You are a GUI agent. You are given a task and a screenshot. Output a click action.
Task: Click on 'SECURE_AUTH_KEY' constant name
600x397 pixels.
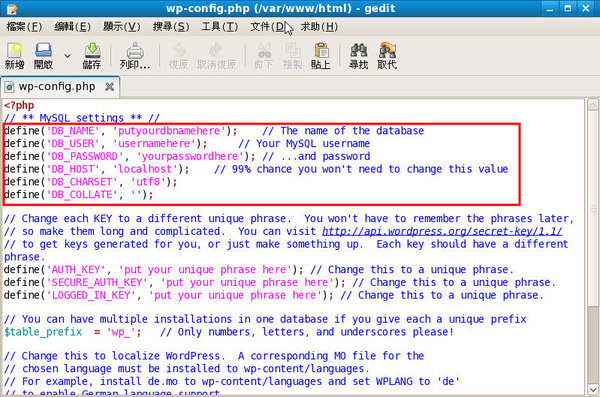tap(97, 283)
